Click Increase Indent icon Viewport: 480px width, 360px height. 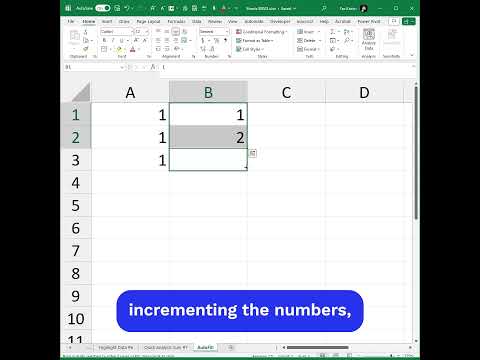167,49
